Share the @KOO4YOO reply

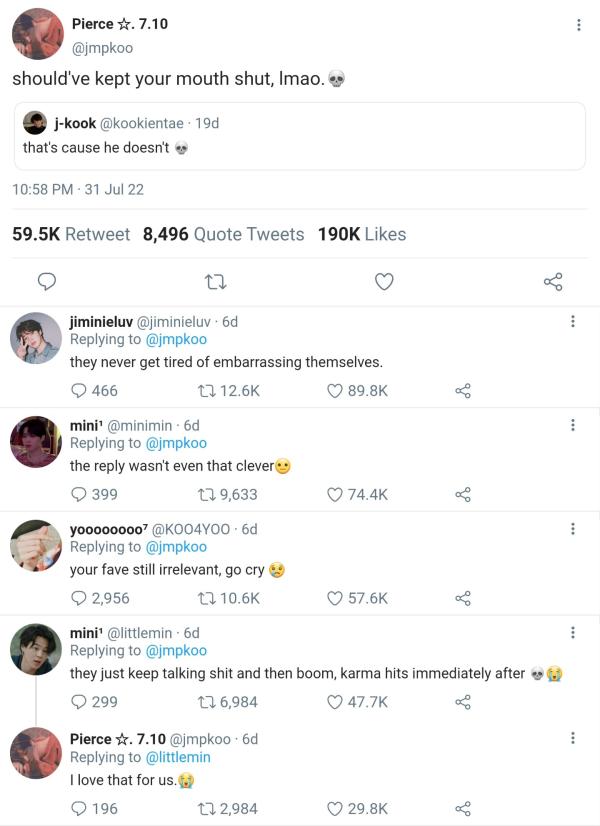pyautogui.click(x=463, y=598)
